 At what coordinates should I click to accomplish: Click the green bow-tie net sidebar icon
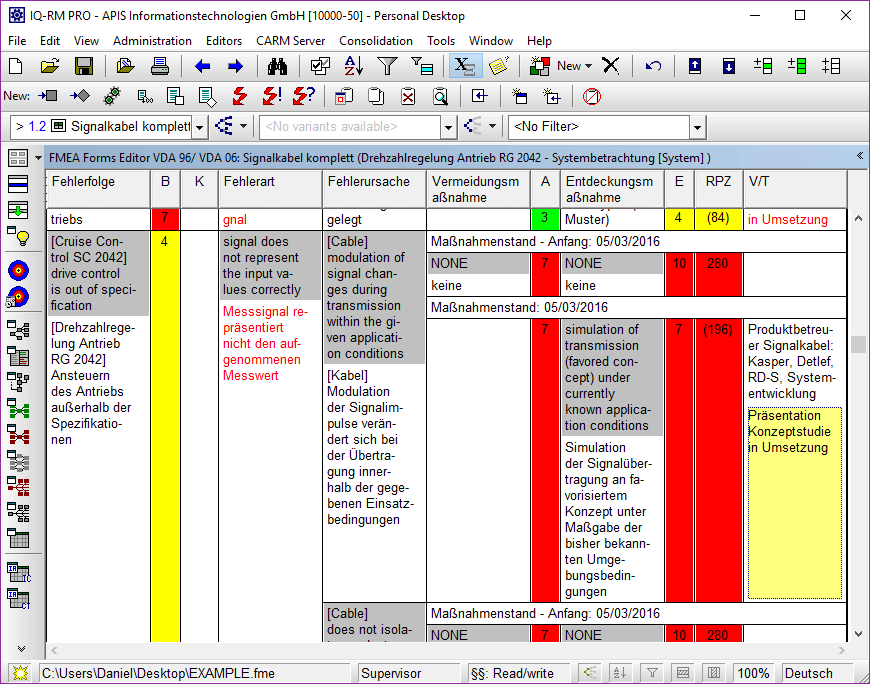pyautogui.click(x=18, y=410)
